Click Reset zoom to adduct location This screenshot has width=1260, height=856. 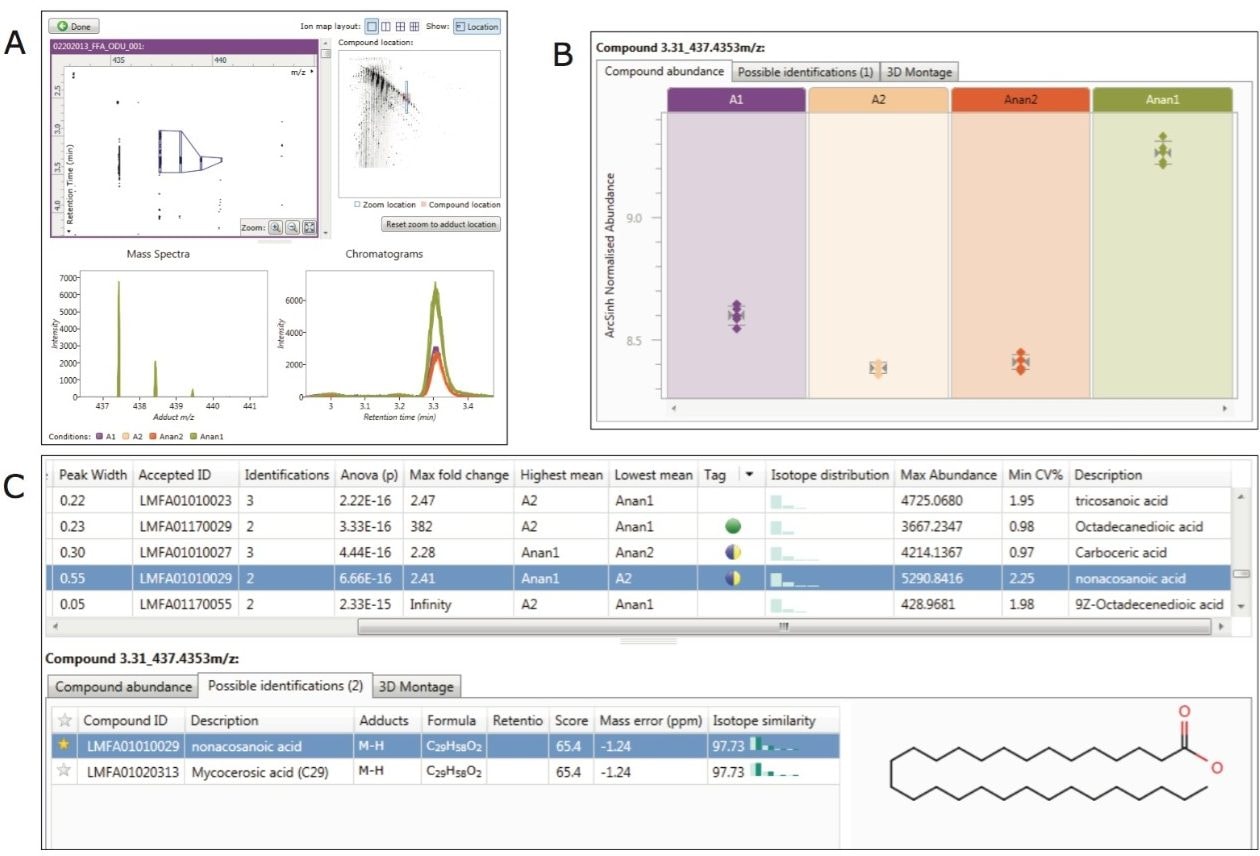point(440,224)
